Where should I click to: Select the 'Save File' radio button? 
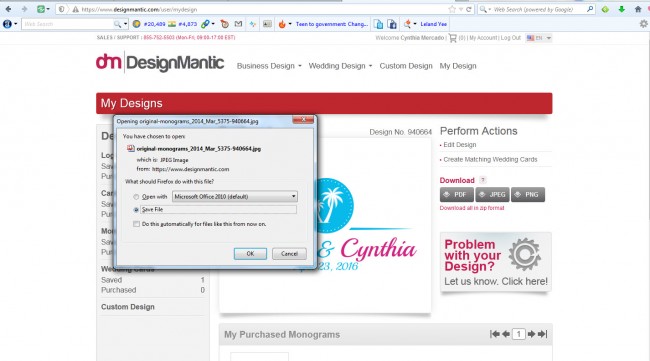pyautogui.click(x=136, y=210)
